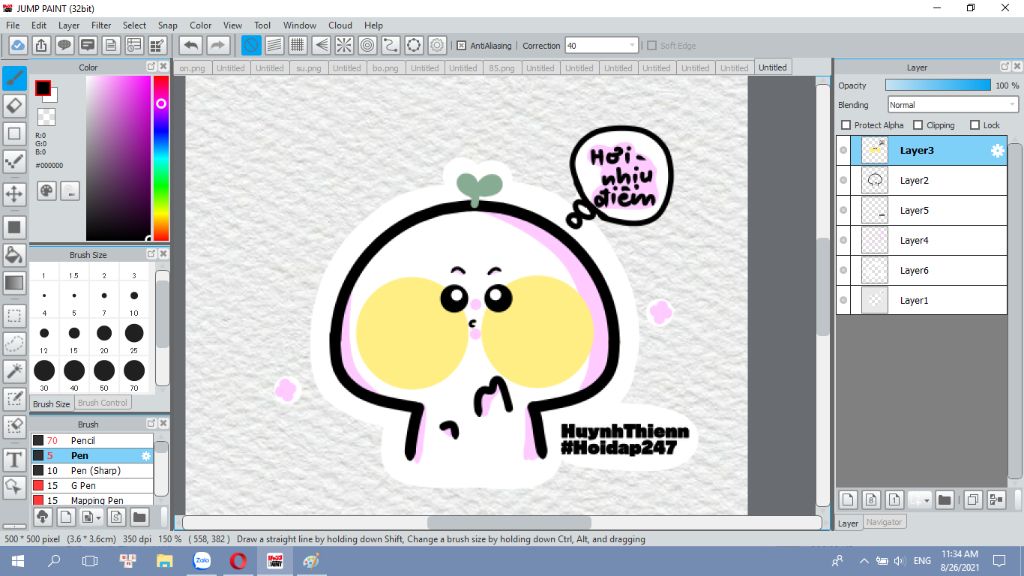The width and height of the screenshot is (1024, 576).
Task: Hide Layer2 with its visibility dot
Action: [x=844, y=180]
